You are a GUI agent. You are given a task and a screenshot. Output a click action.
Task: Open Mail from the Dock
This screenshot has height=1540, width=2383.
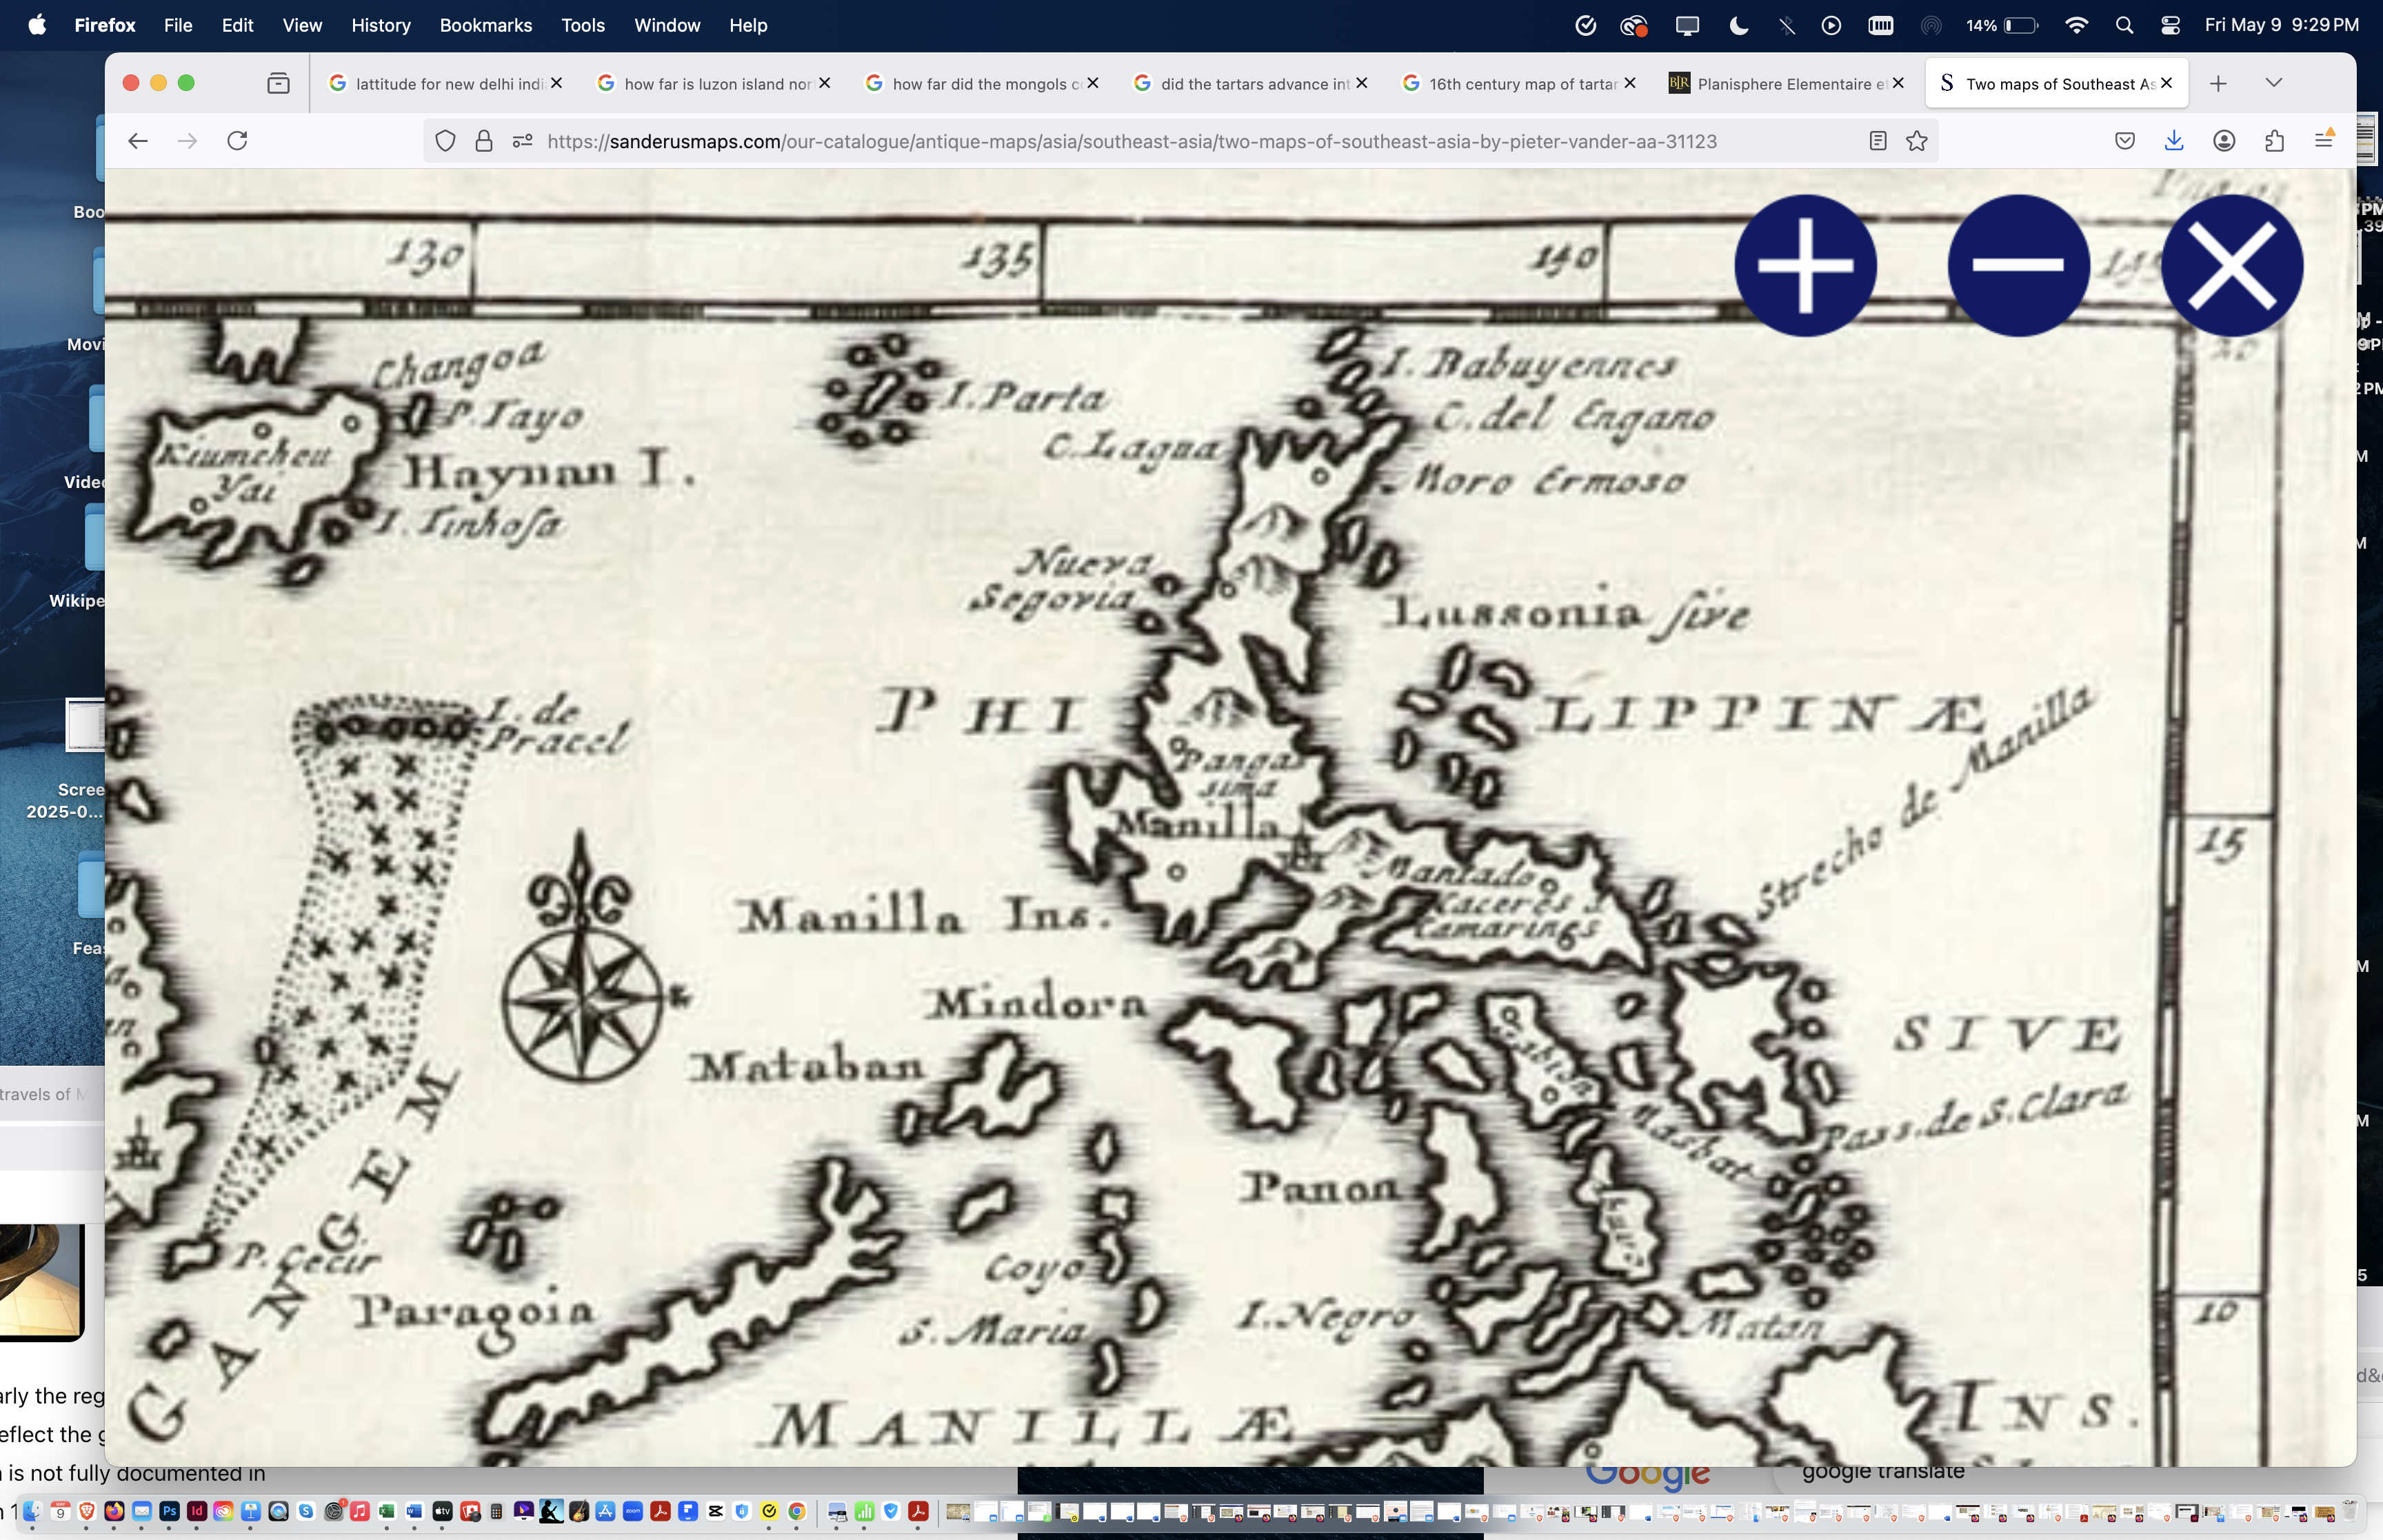click(142, 1511)
